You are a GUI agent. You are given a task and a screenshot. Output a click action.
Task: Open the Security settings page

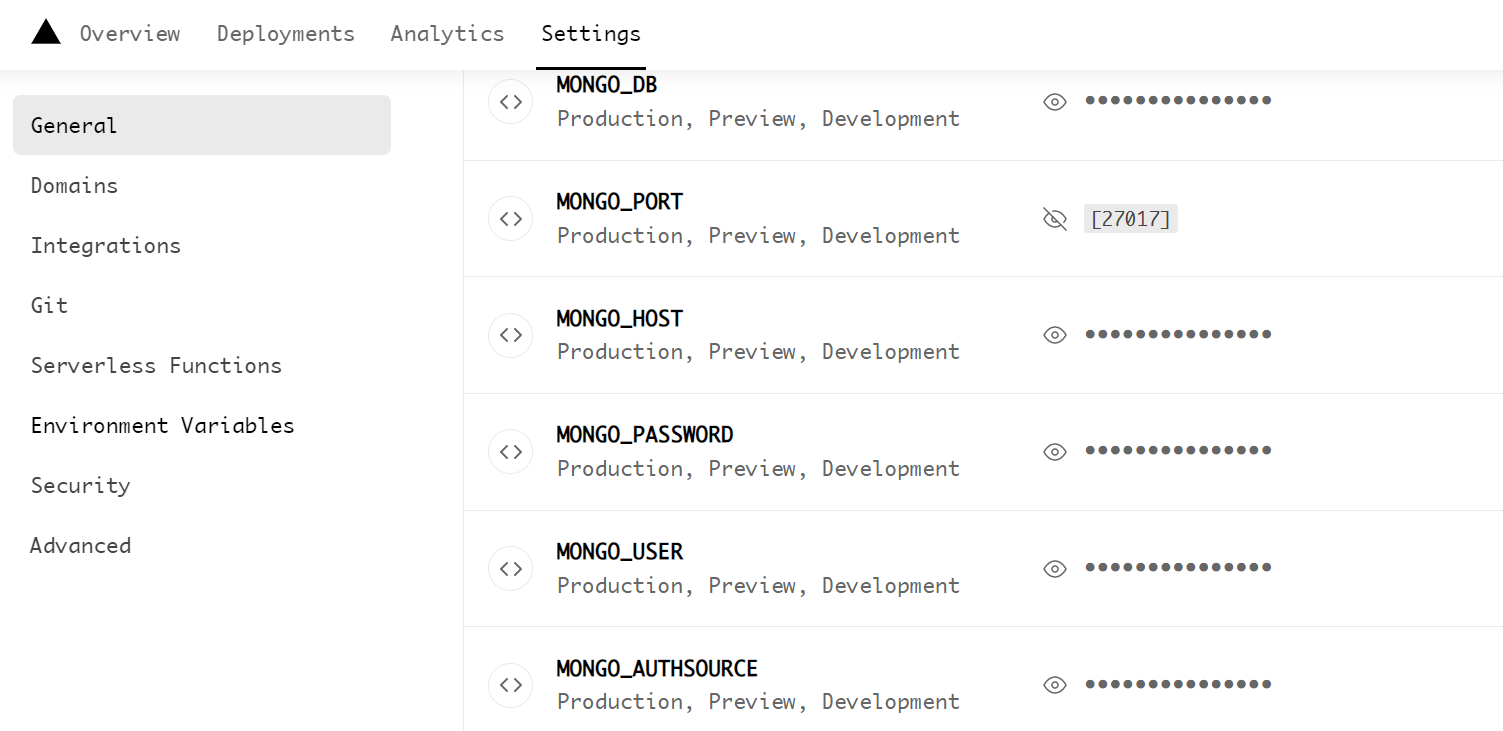click(80, 485)
